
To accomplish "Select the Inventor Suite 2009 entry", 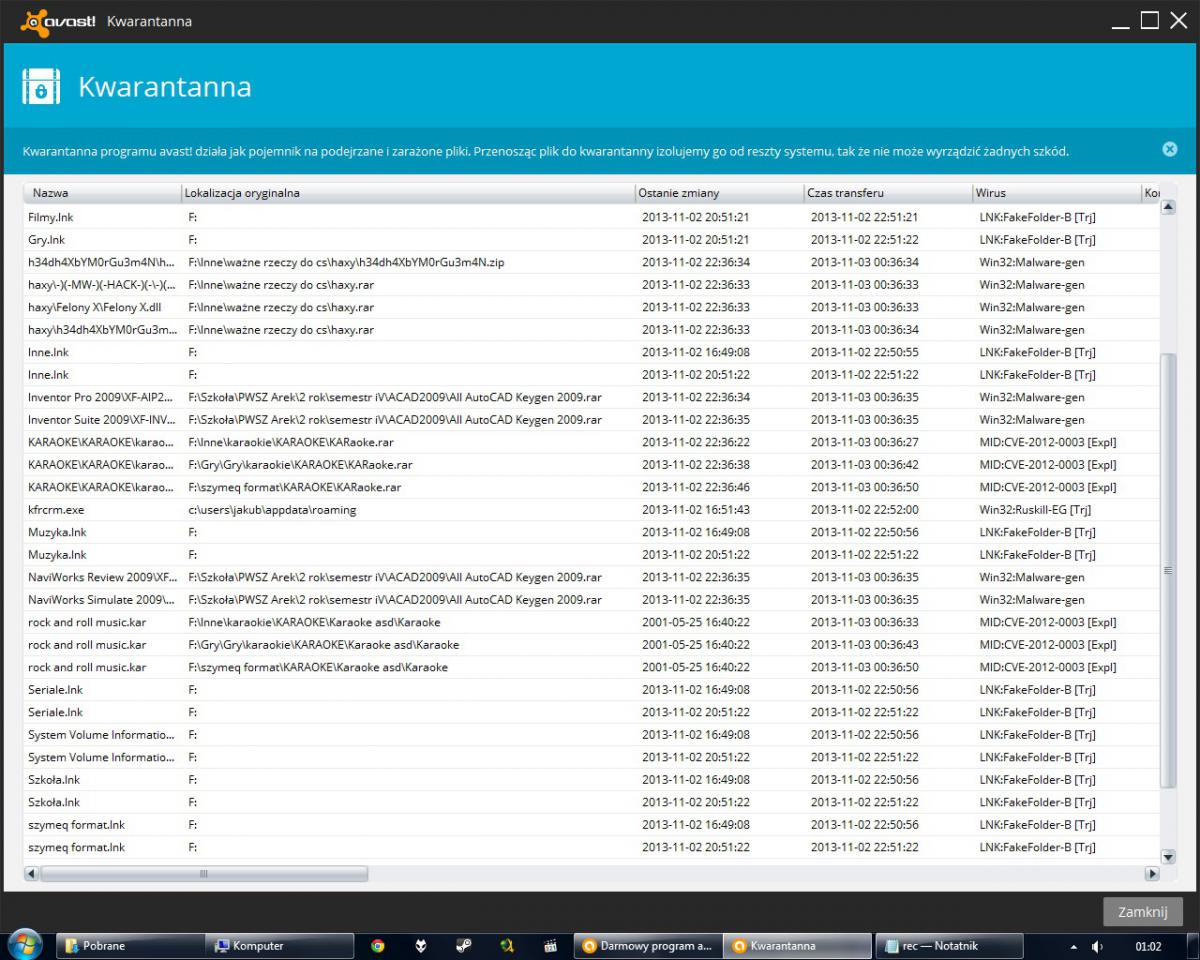I will [101, 420].
